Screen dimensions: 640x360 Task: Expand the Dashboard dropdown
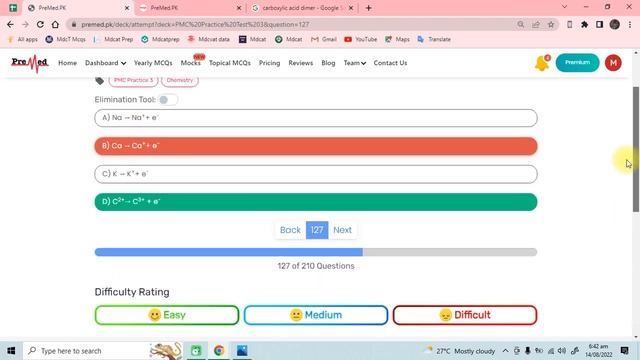(x=105, y=63)
